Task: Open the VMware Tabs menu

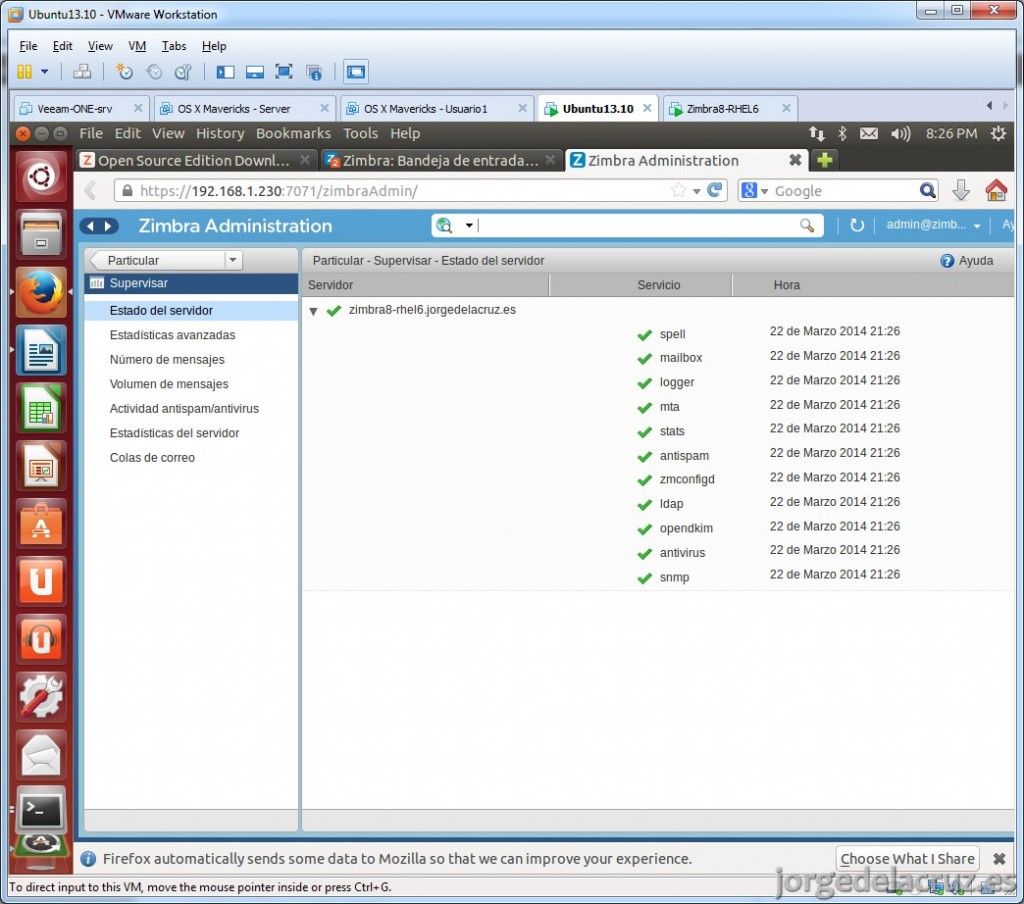Action: tap(174, 46)
